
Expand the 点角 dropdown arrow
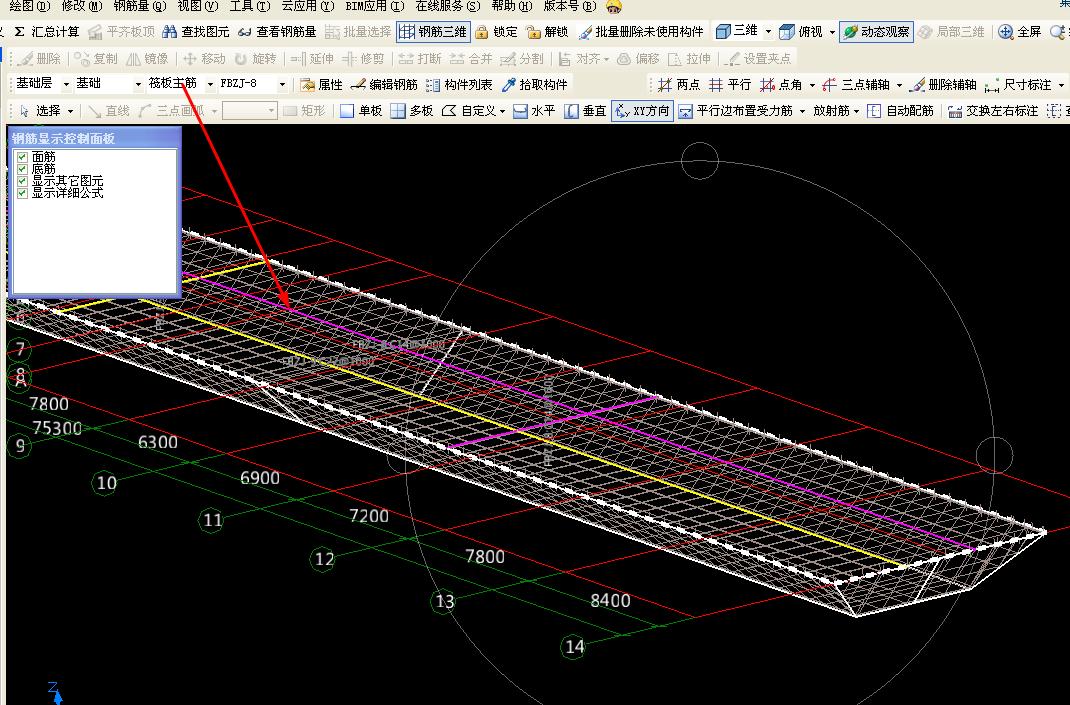pyautogui.click(x=812, y=85)
